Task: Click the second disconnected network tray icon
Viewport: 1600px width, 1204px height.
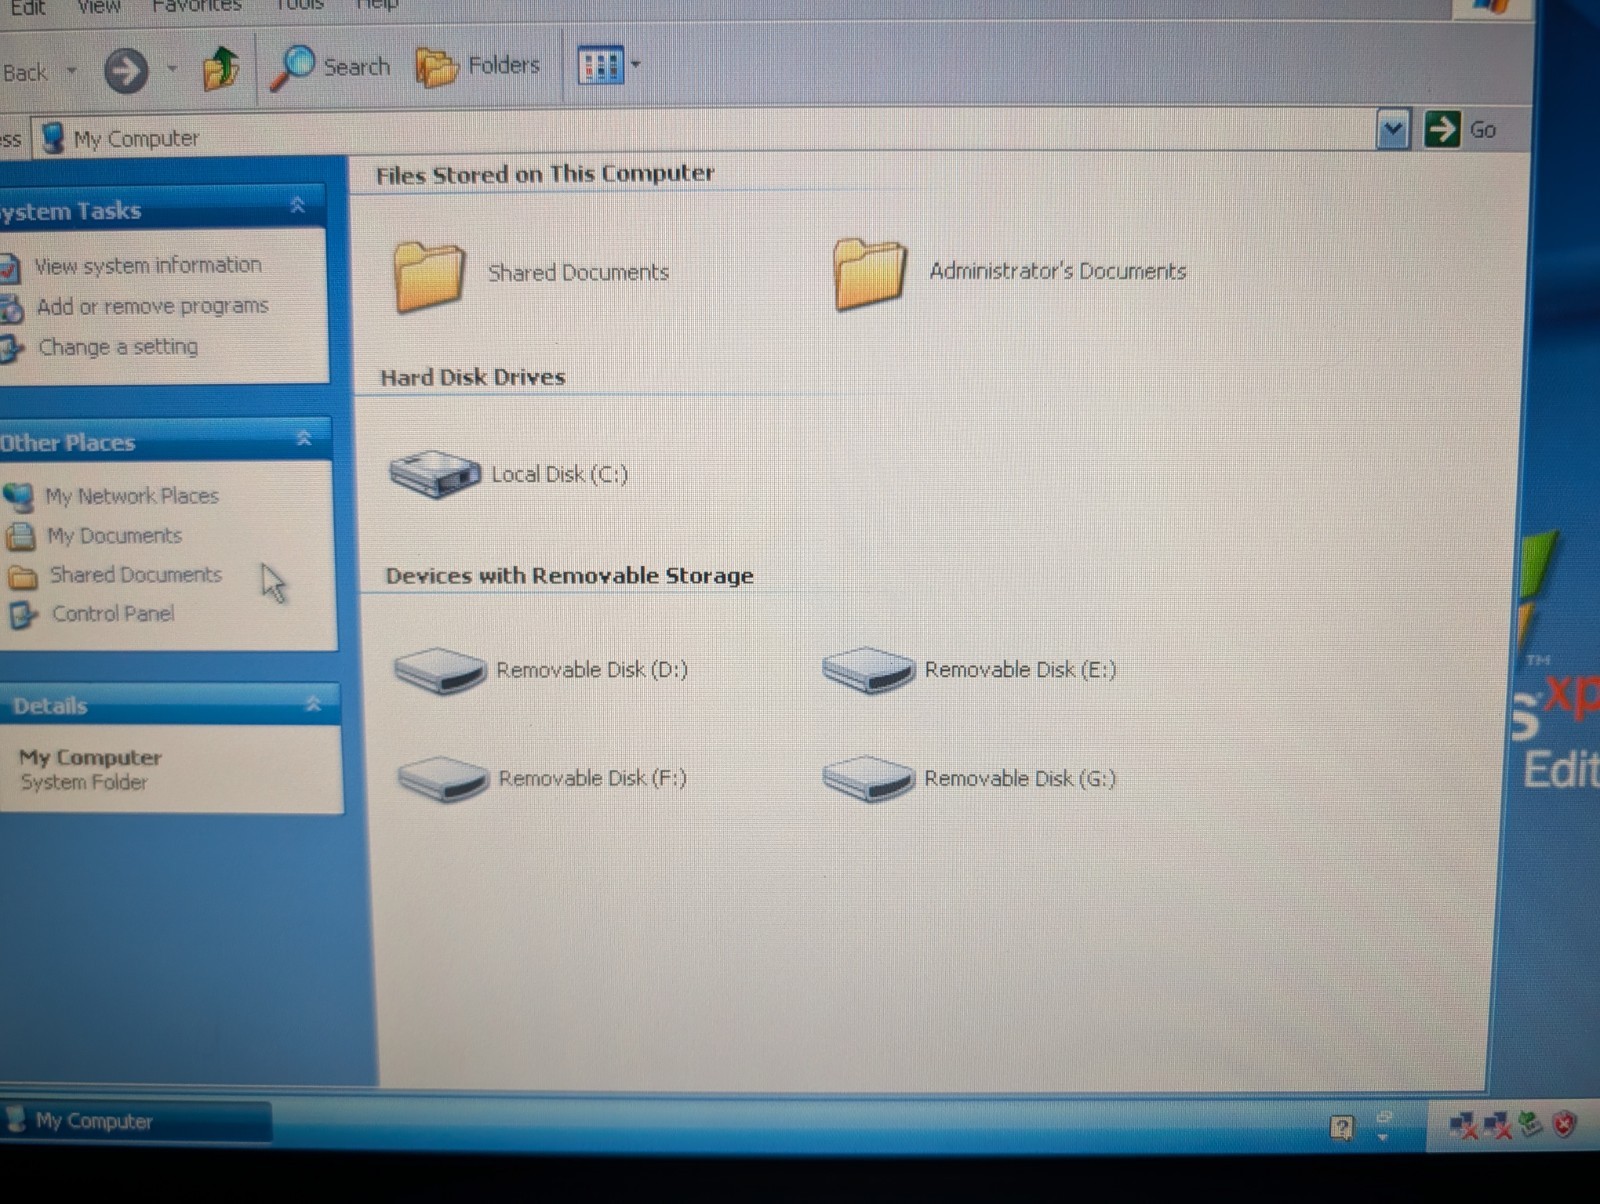Action: click(1497, 1126)
